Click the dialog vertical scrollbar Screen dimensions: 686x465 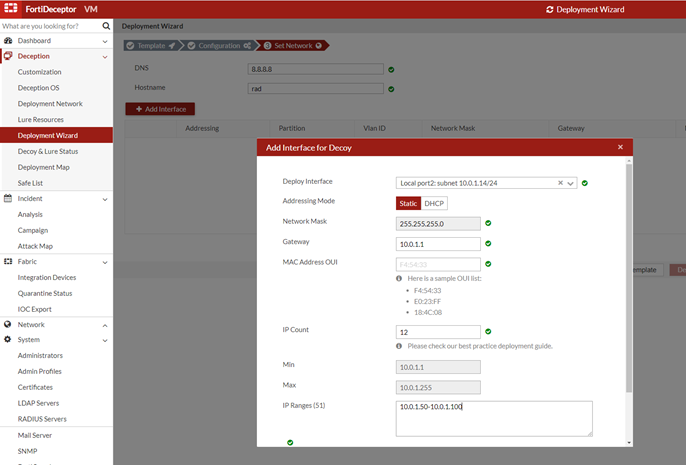(x=629, y=278)
